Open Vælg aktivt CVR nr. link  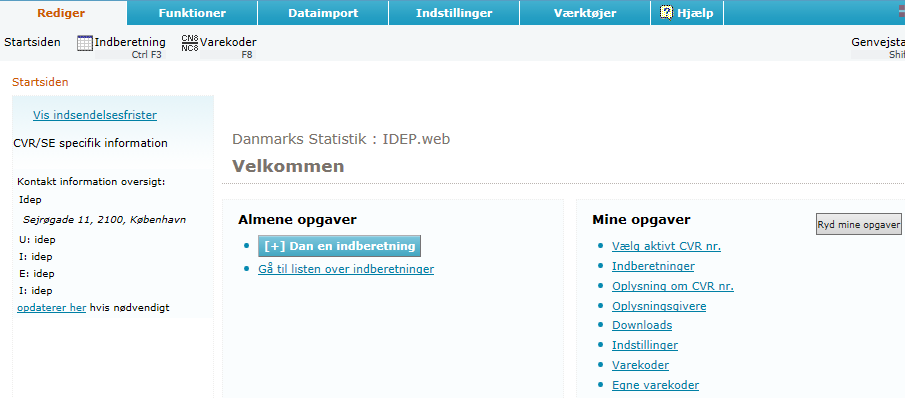coord(666,246)
